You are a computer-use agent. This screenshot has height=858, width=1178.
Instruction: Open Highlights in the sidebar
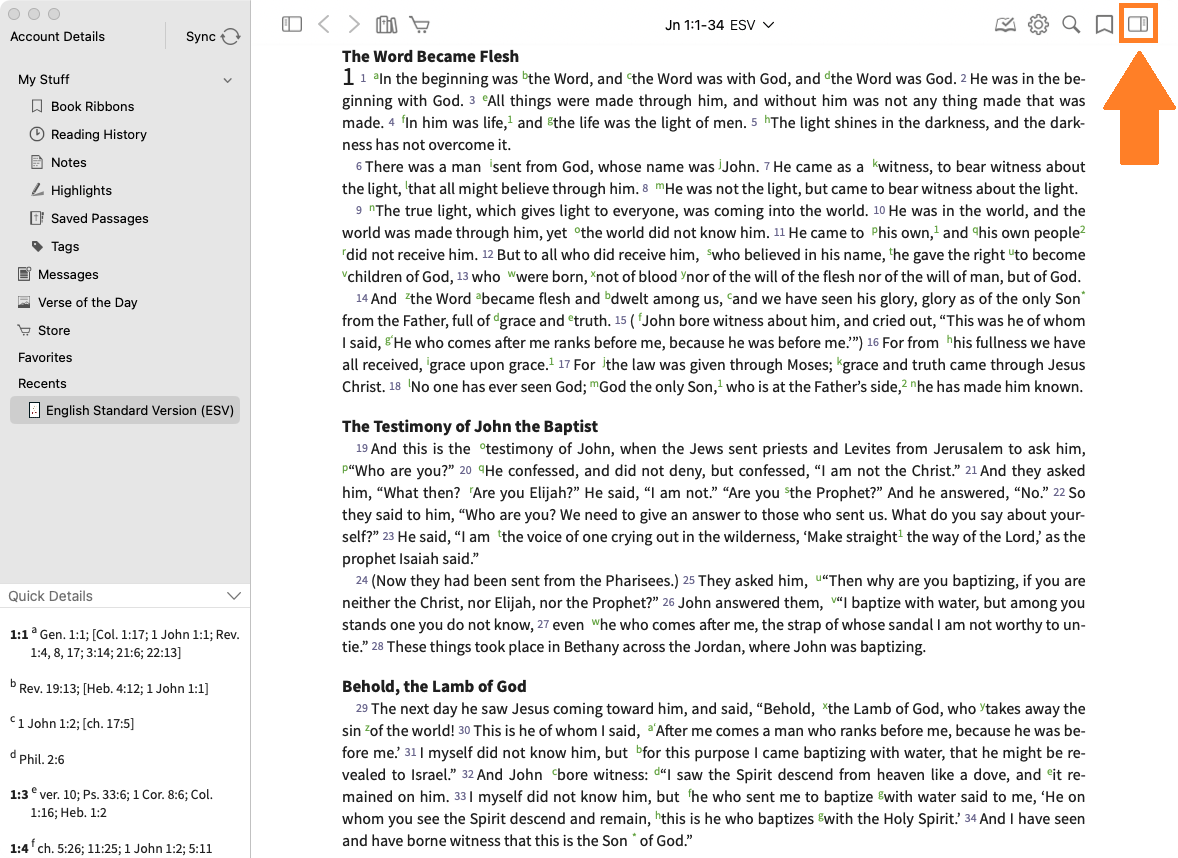[x=81, y=190]
